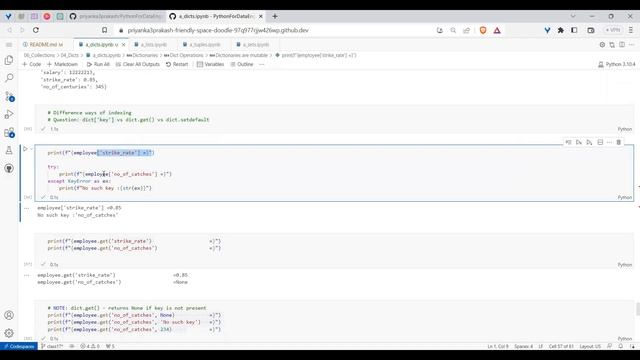Open Source Control view in activity bar

(x=9, y=96)
